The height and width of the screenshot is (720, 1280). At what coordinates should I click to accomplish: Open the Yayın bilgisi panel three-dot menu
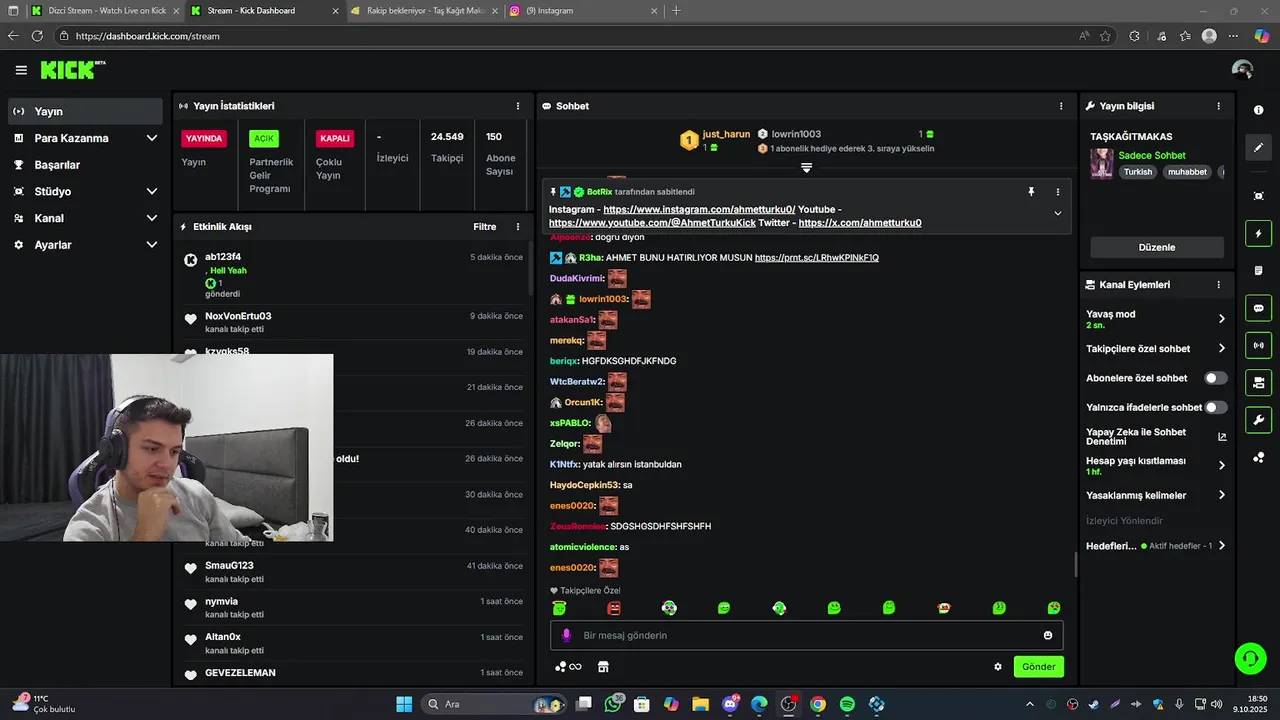(x=1218, y=106)
